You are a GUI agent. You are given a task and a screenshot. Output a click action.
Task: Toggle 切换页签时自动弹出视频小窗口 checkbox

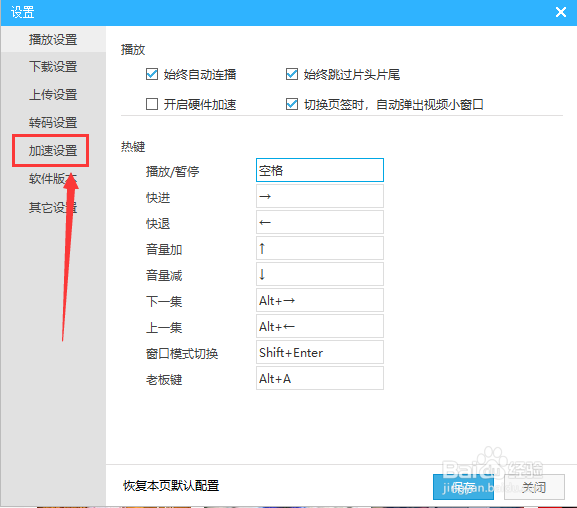(292, 105)
